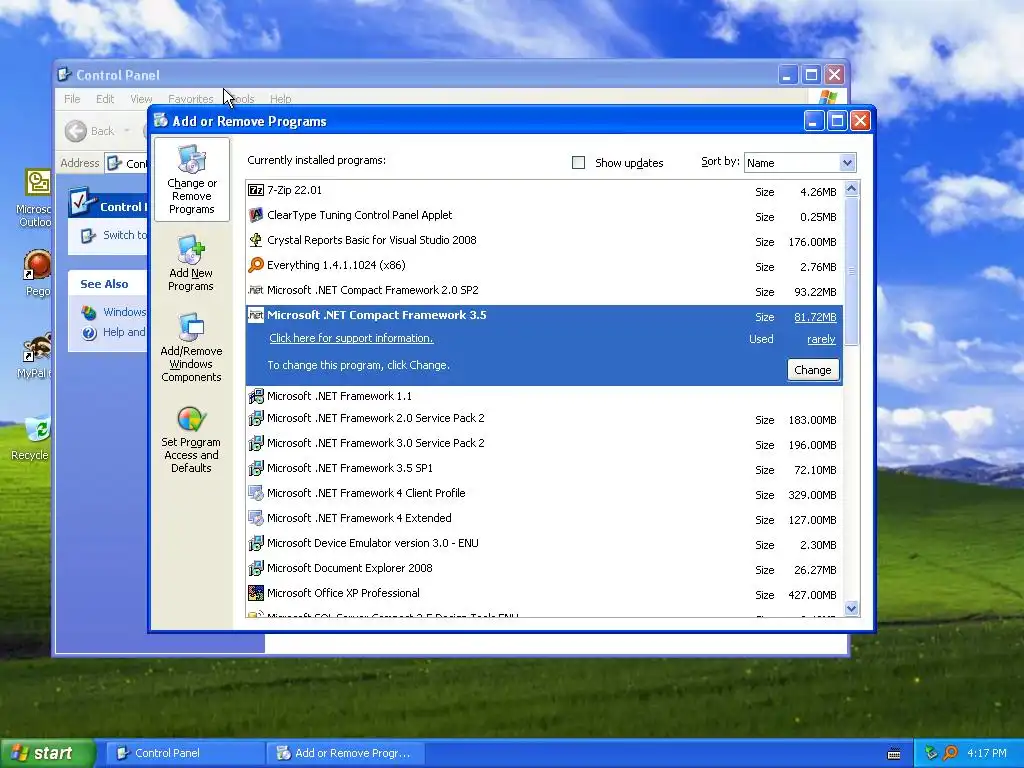Select 7-Zip 22.01 entry text
Image resolution: width=1024 pixels, height=768 pixels.
[294, 190]
